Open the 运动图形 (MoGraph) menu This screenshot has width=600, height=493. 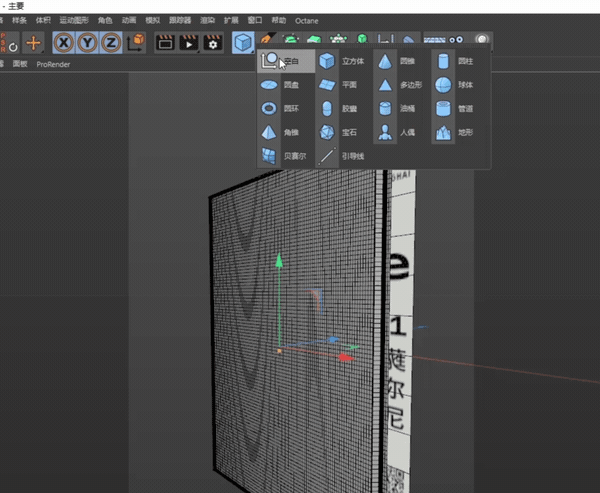[74, 21]
